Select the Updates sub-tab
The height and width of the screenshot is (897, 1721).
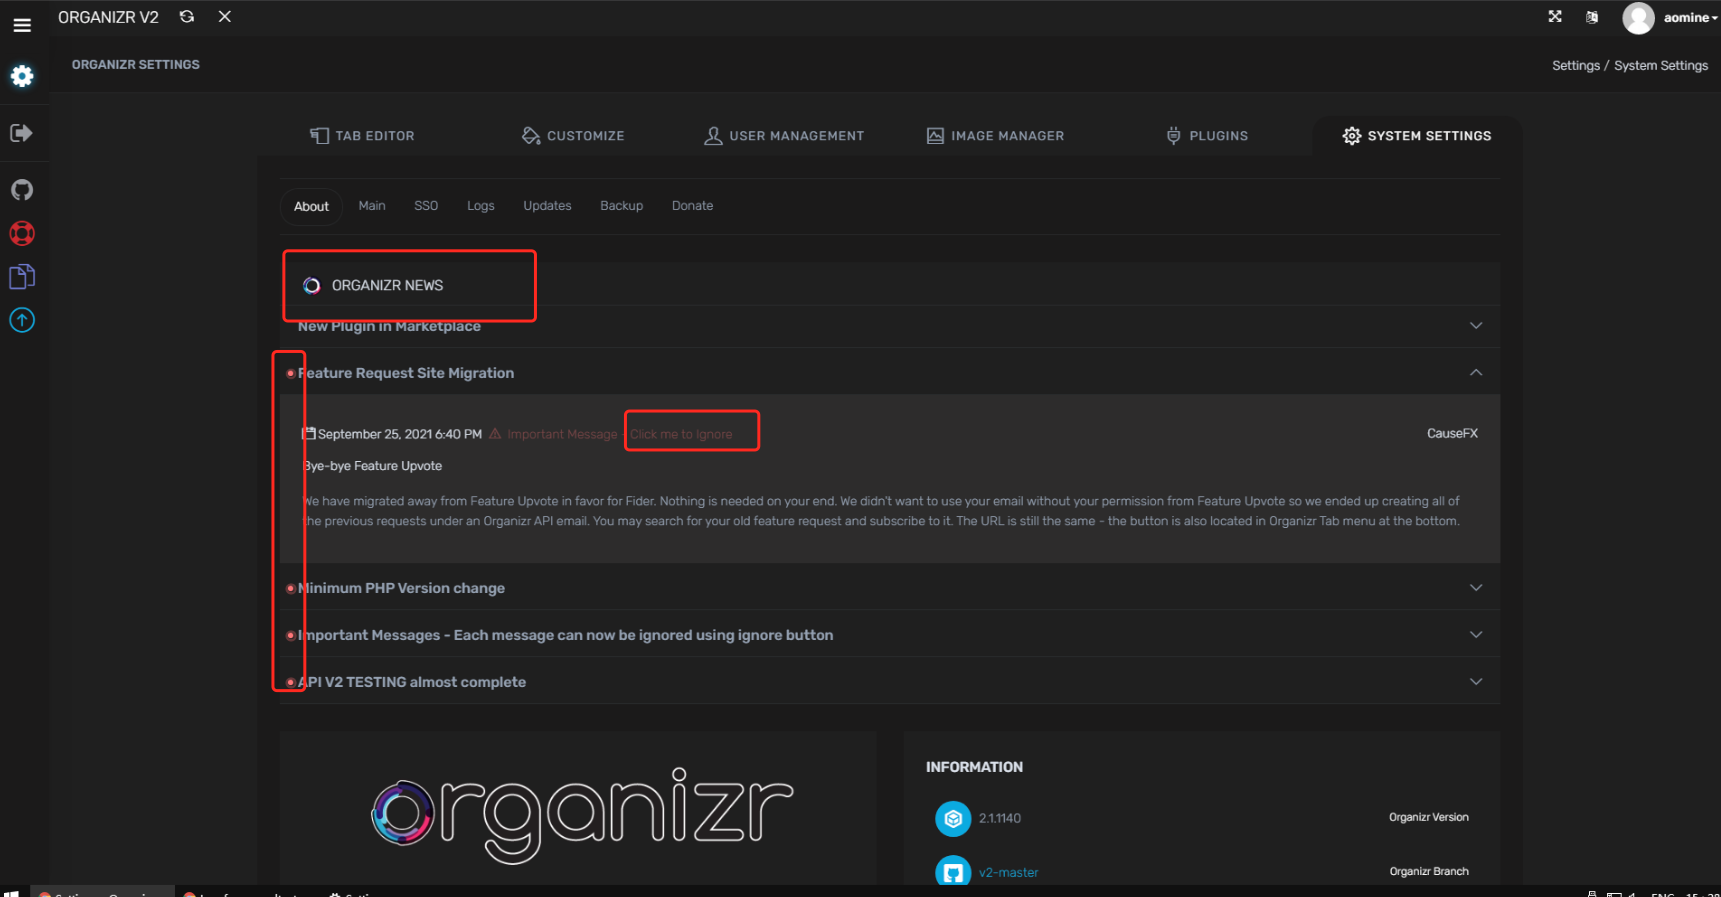tap(547, 206)
